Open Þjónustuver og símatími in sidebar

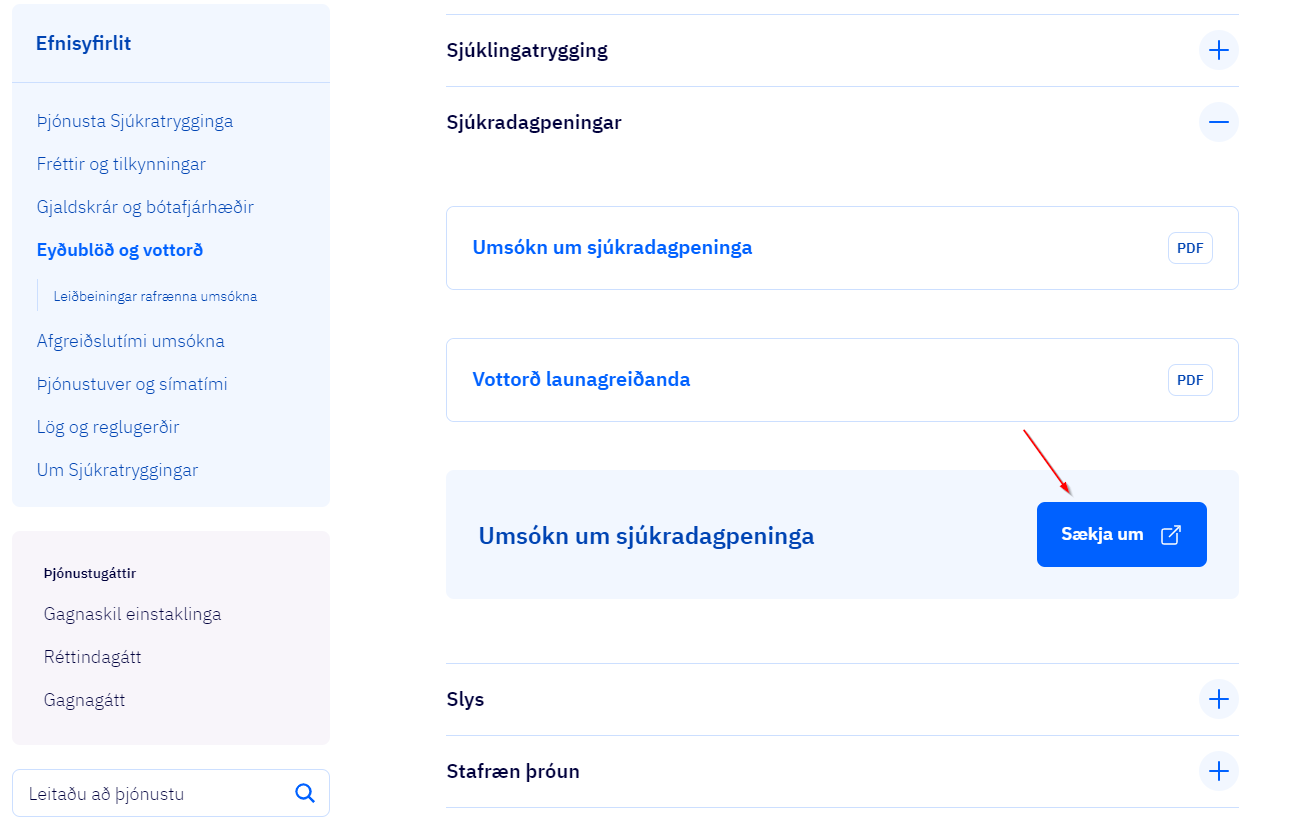(x=132, y=384)
